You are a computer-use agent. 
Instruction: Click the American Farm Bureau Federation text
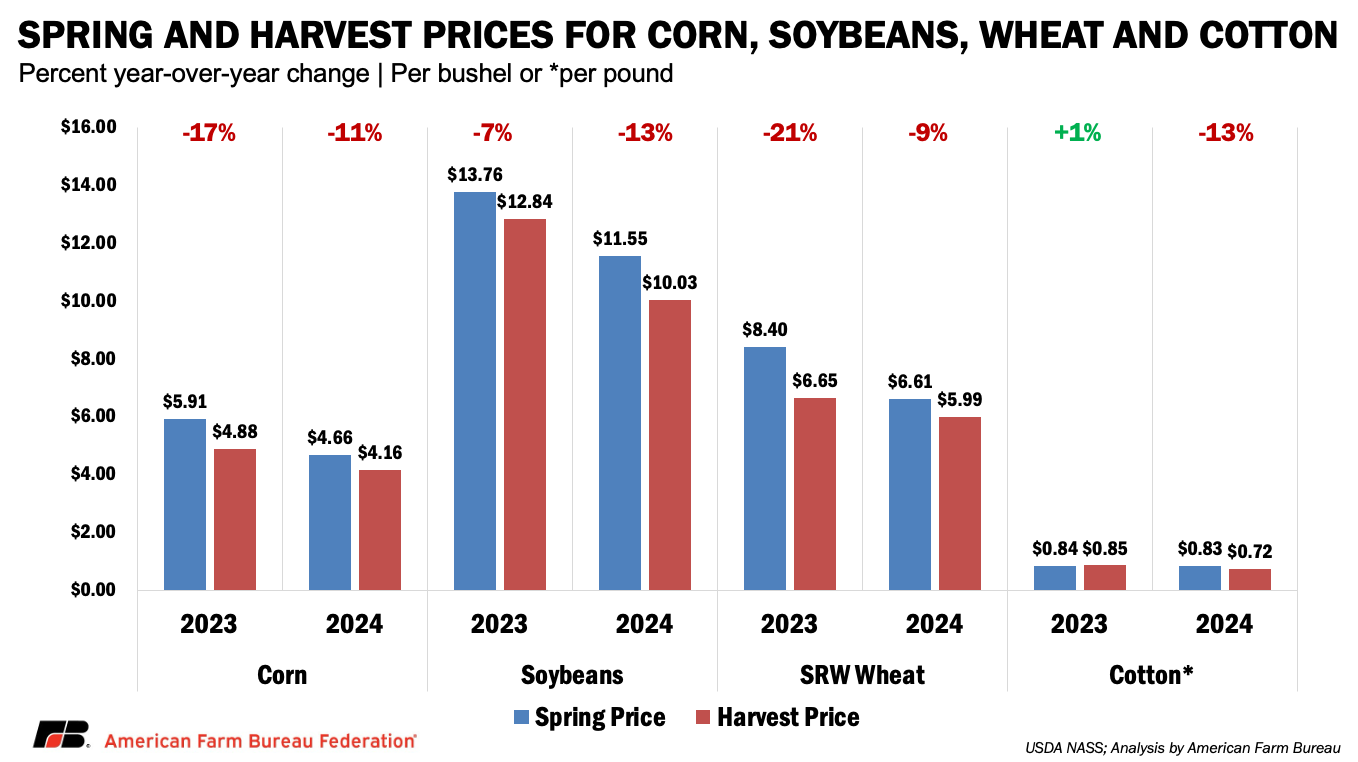(x=261, y=741)
